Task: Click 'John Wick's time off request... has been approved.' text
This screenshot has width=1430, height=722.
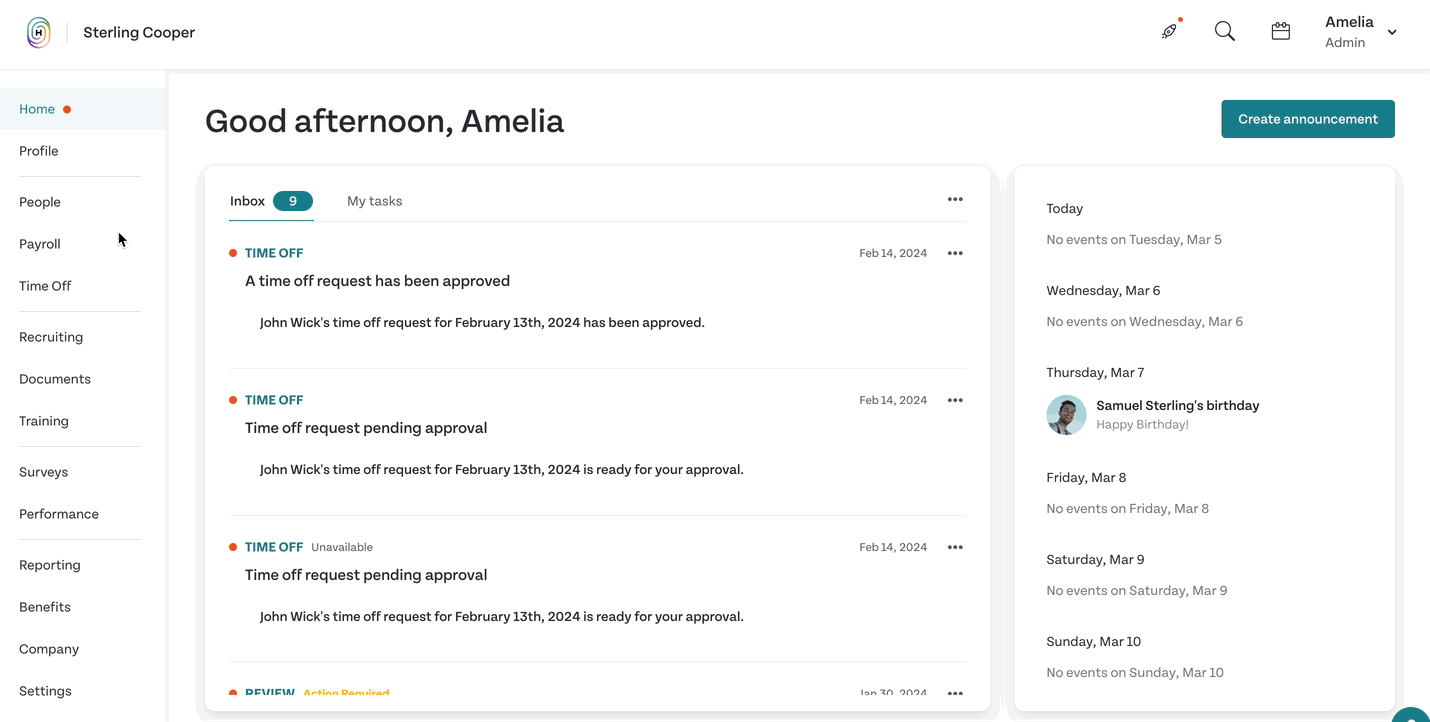Action: [x=482, y=323]
